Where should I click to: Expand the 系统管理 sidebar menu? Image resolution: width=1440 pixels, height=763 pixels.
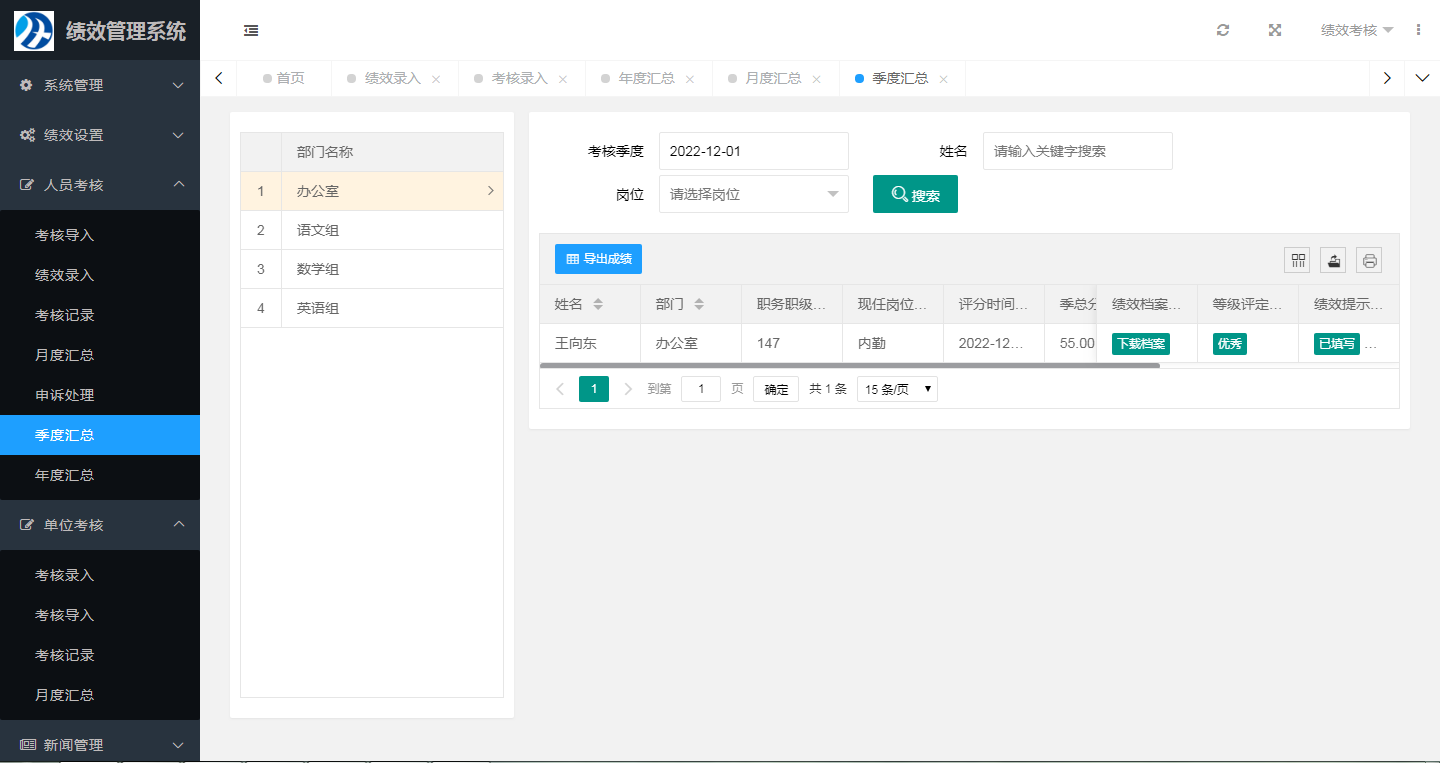(x=100, y=85)
